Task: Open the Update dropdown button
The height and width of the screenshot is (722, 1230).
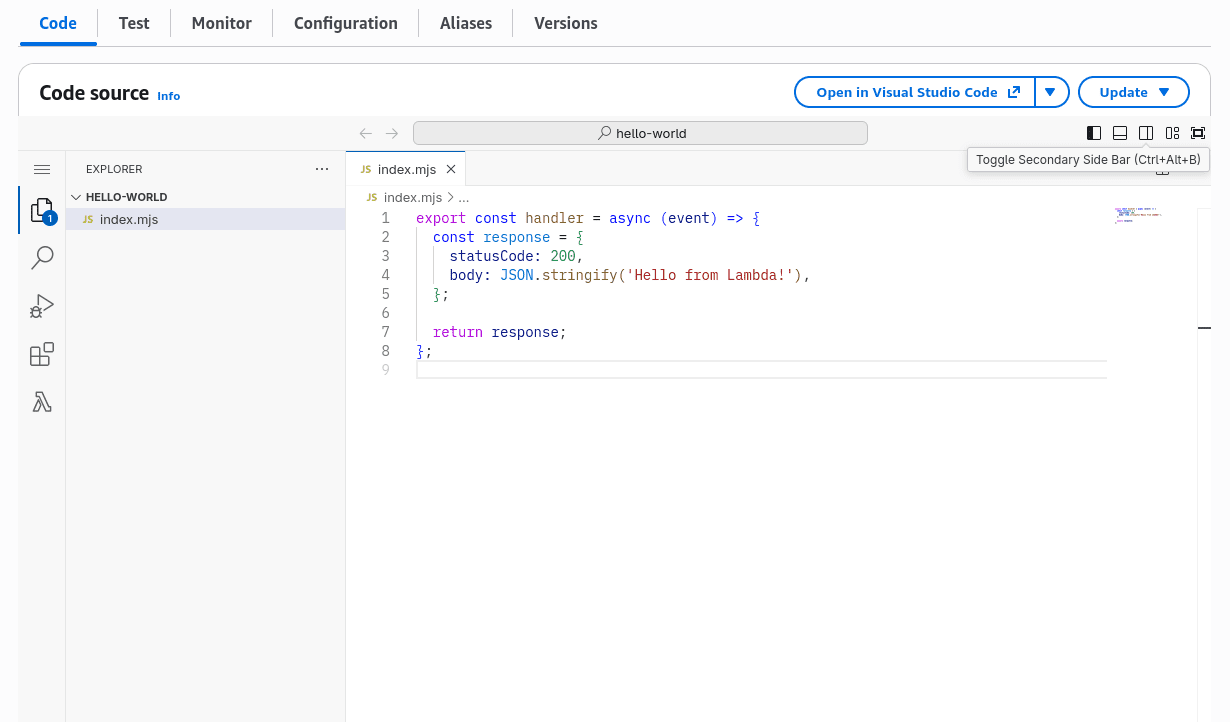Action: [1134, 92]
